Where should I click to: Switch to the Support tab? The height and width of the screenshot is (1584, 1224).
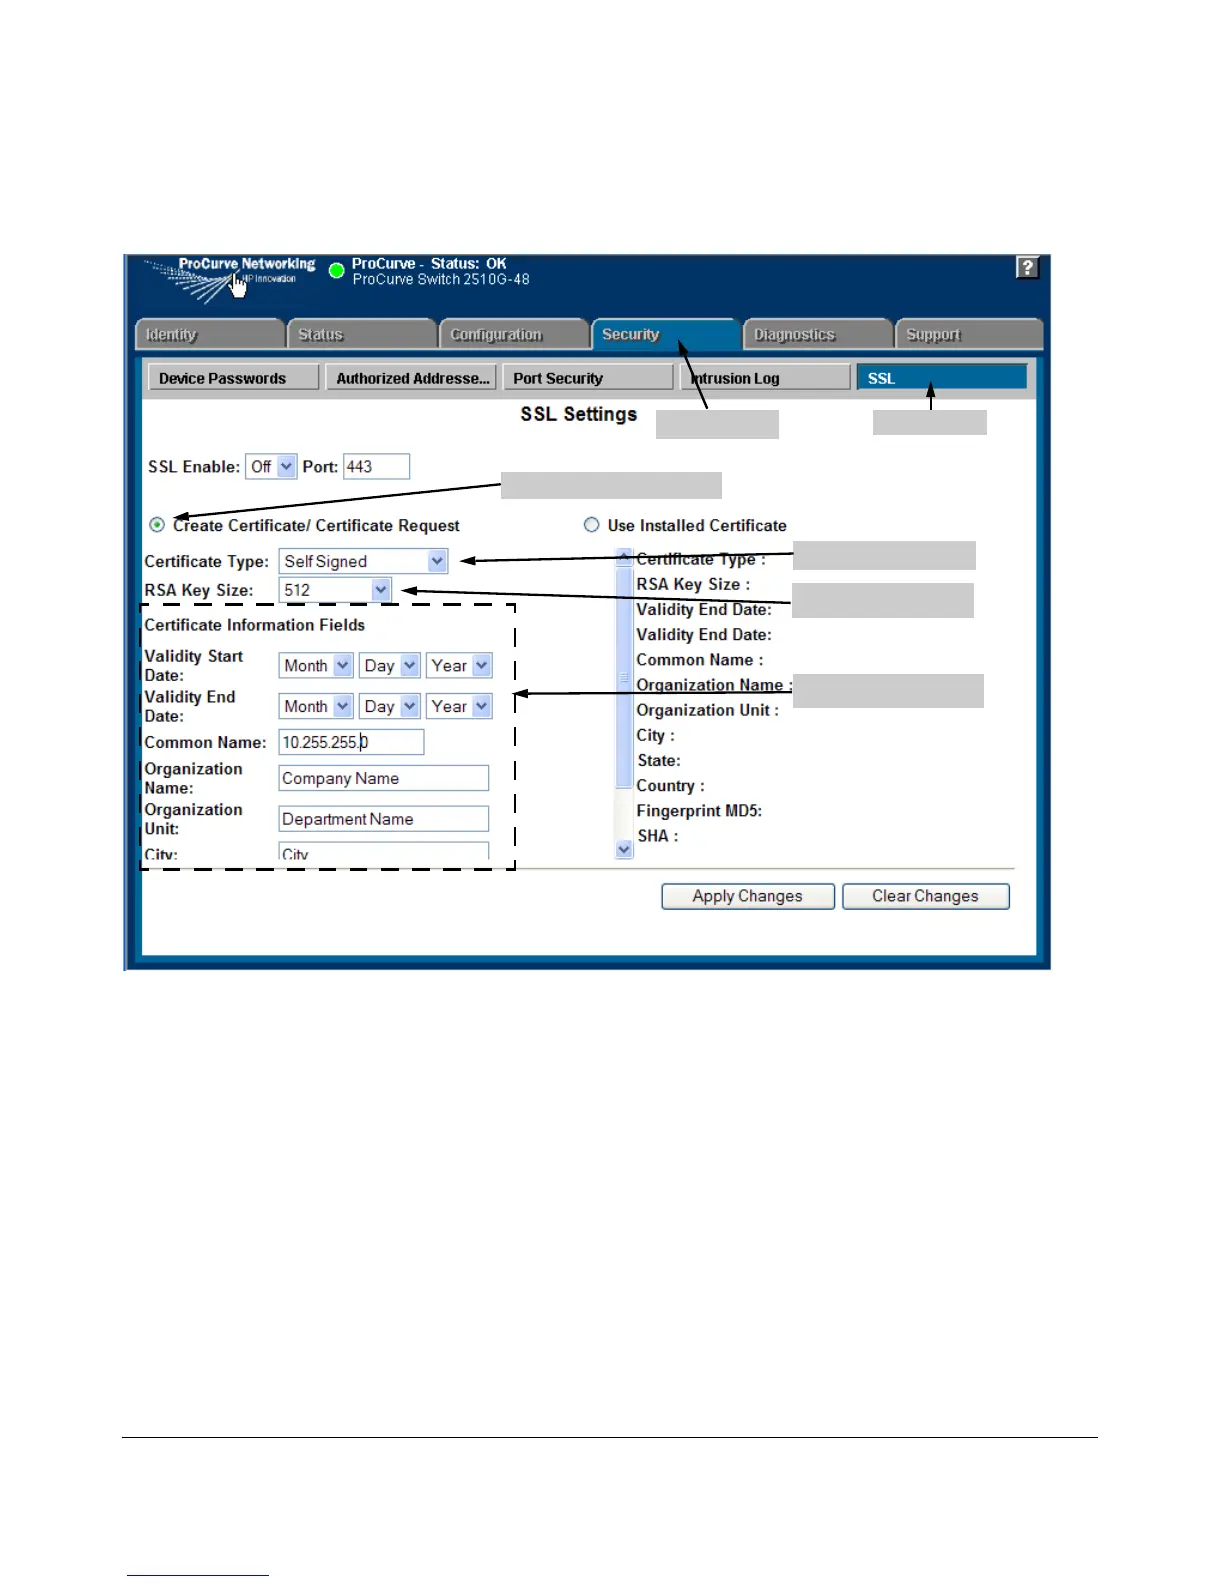pos(970,334)
